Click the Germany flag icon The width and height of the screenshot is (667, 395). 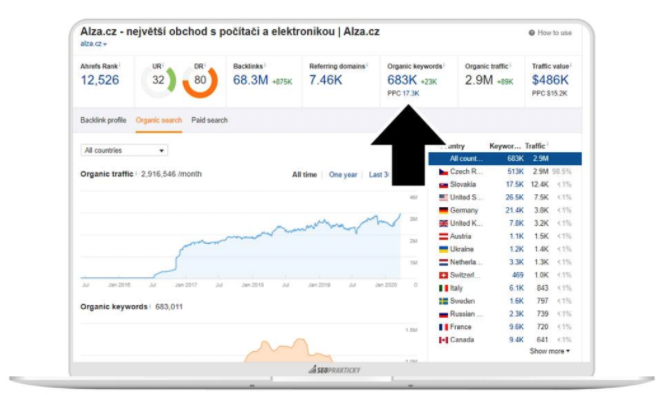click(443, 210)
